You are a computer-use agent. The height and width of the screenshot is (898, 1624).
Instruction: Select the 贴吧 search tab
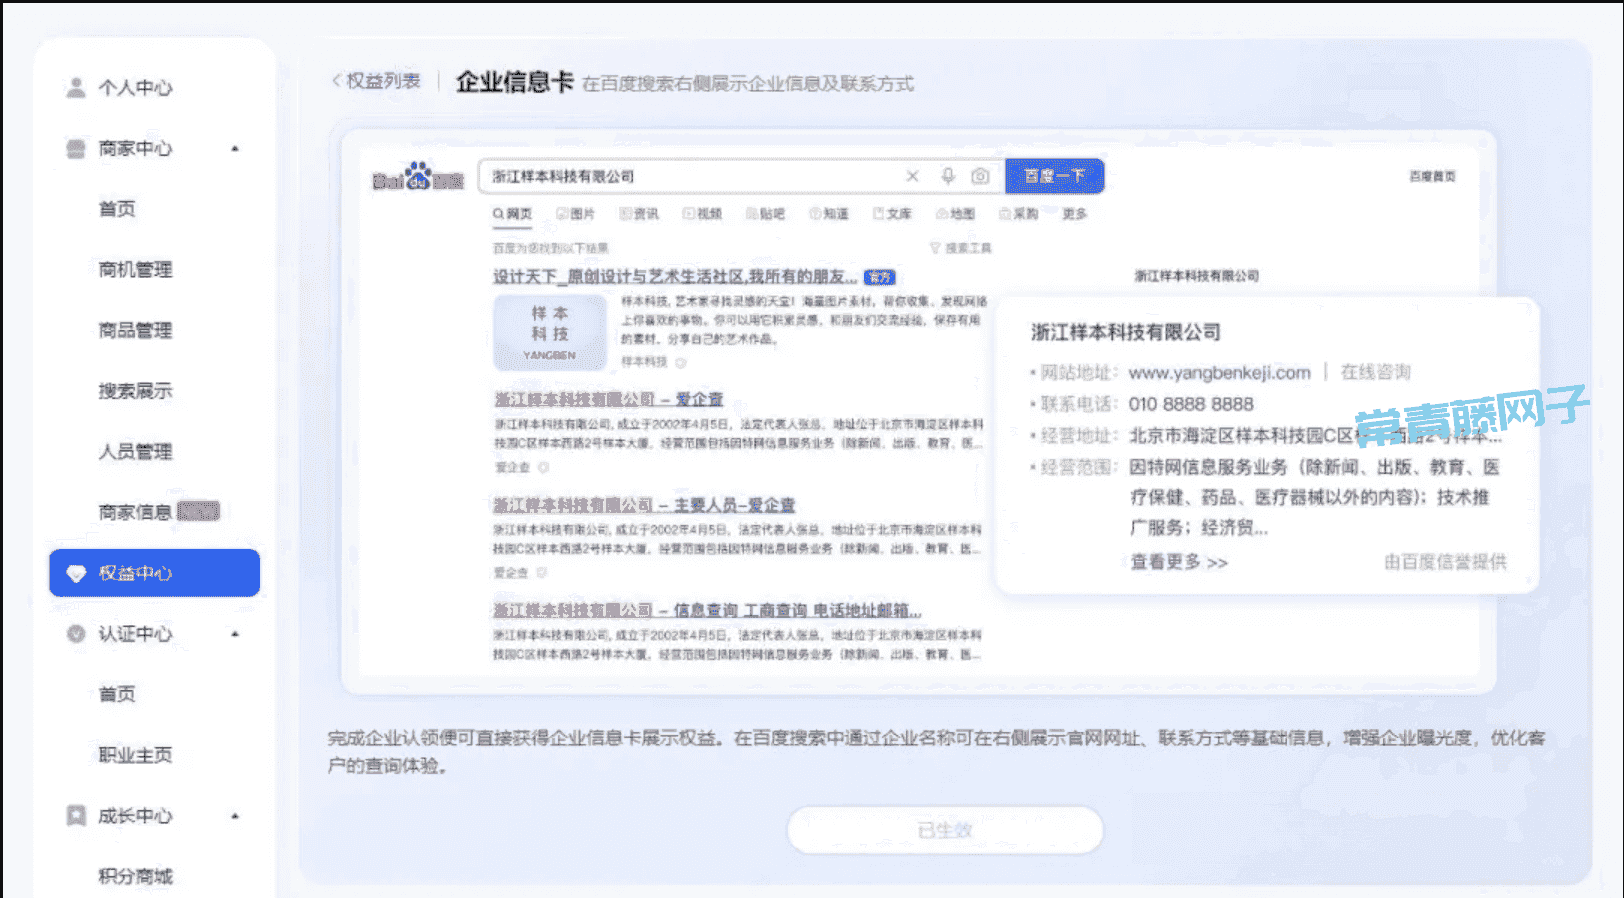(x=765, y=214)
